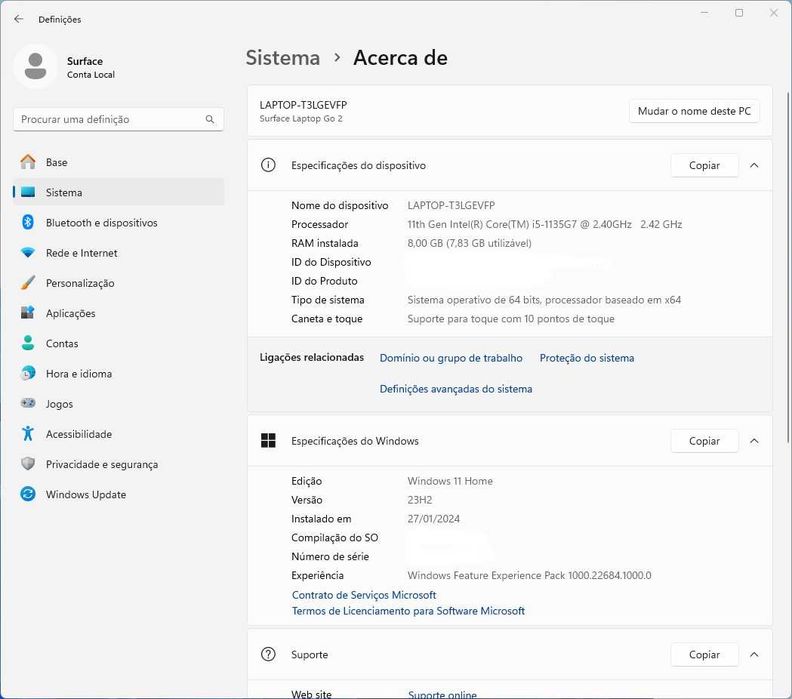
Task: Go to Personalização section
Action: coord(119,283)
